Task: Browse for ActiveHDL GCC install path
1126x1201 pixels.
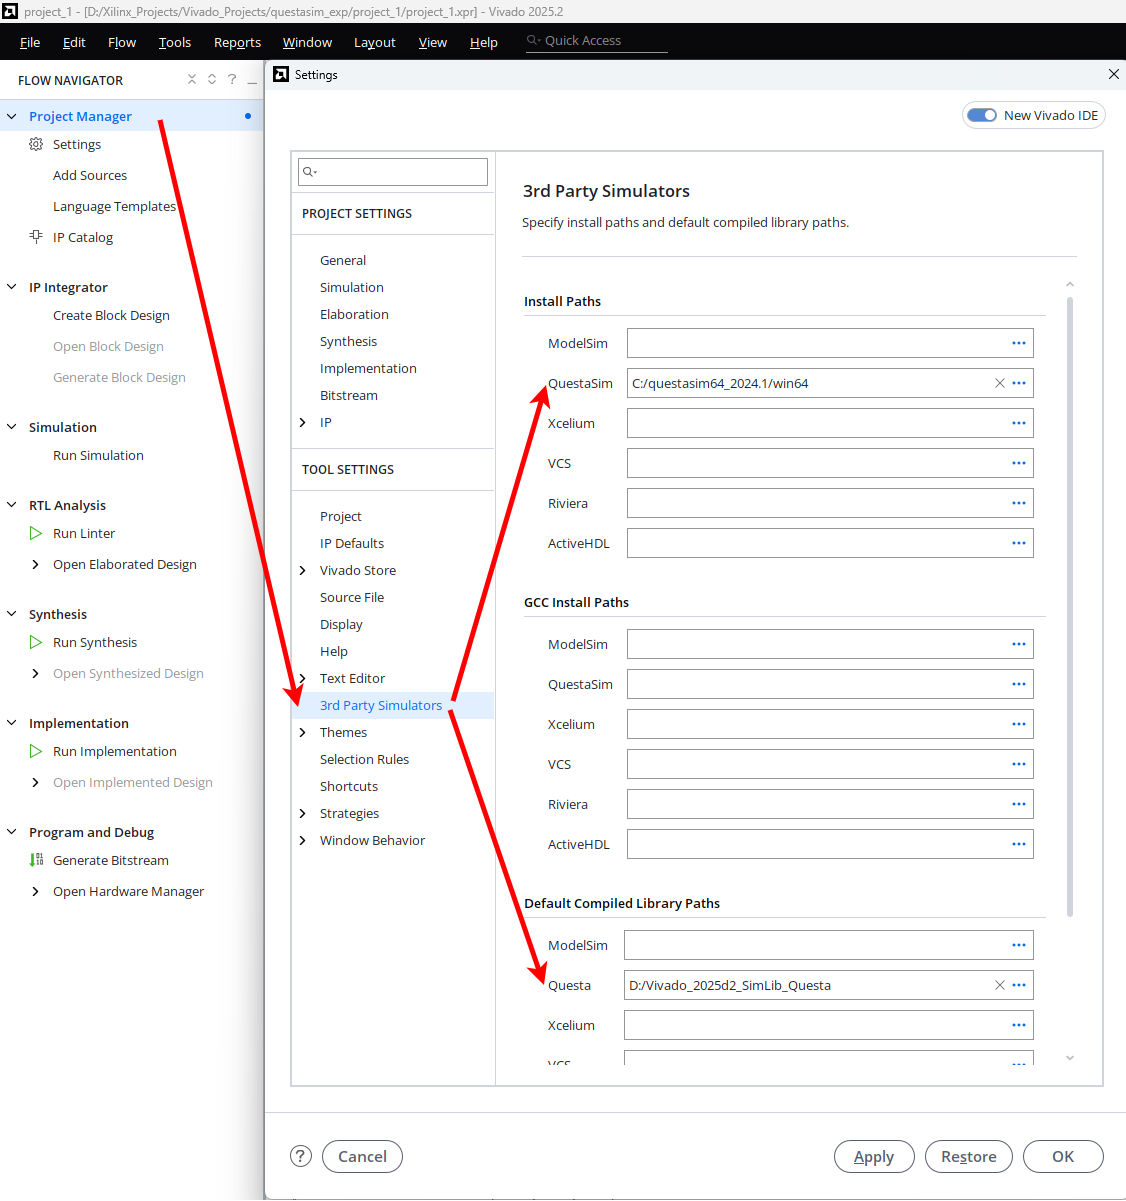Action: coord(1019,844)
